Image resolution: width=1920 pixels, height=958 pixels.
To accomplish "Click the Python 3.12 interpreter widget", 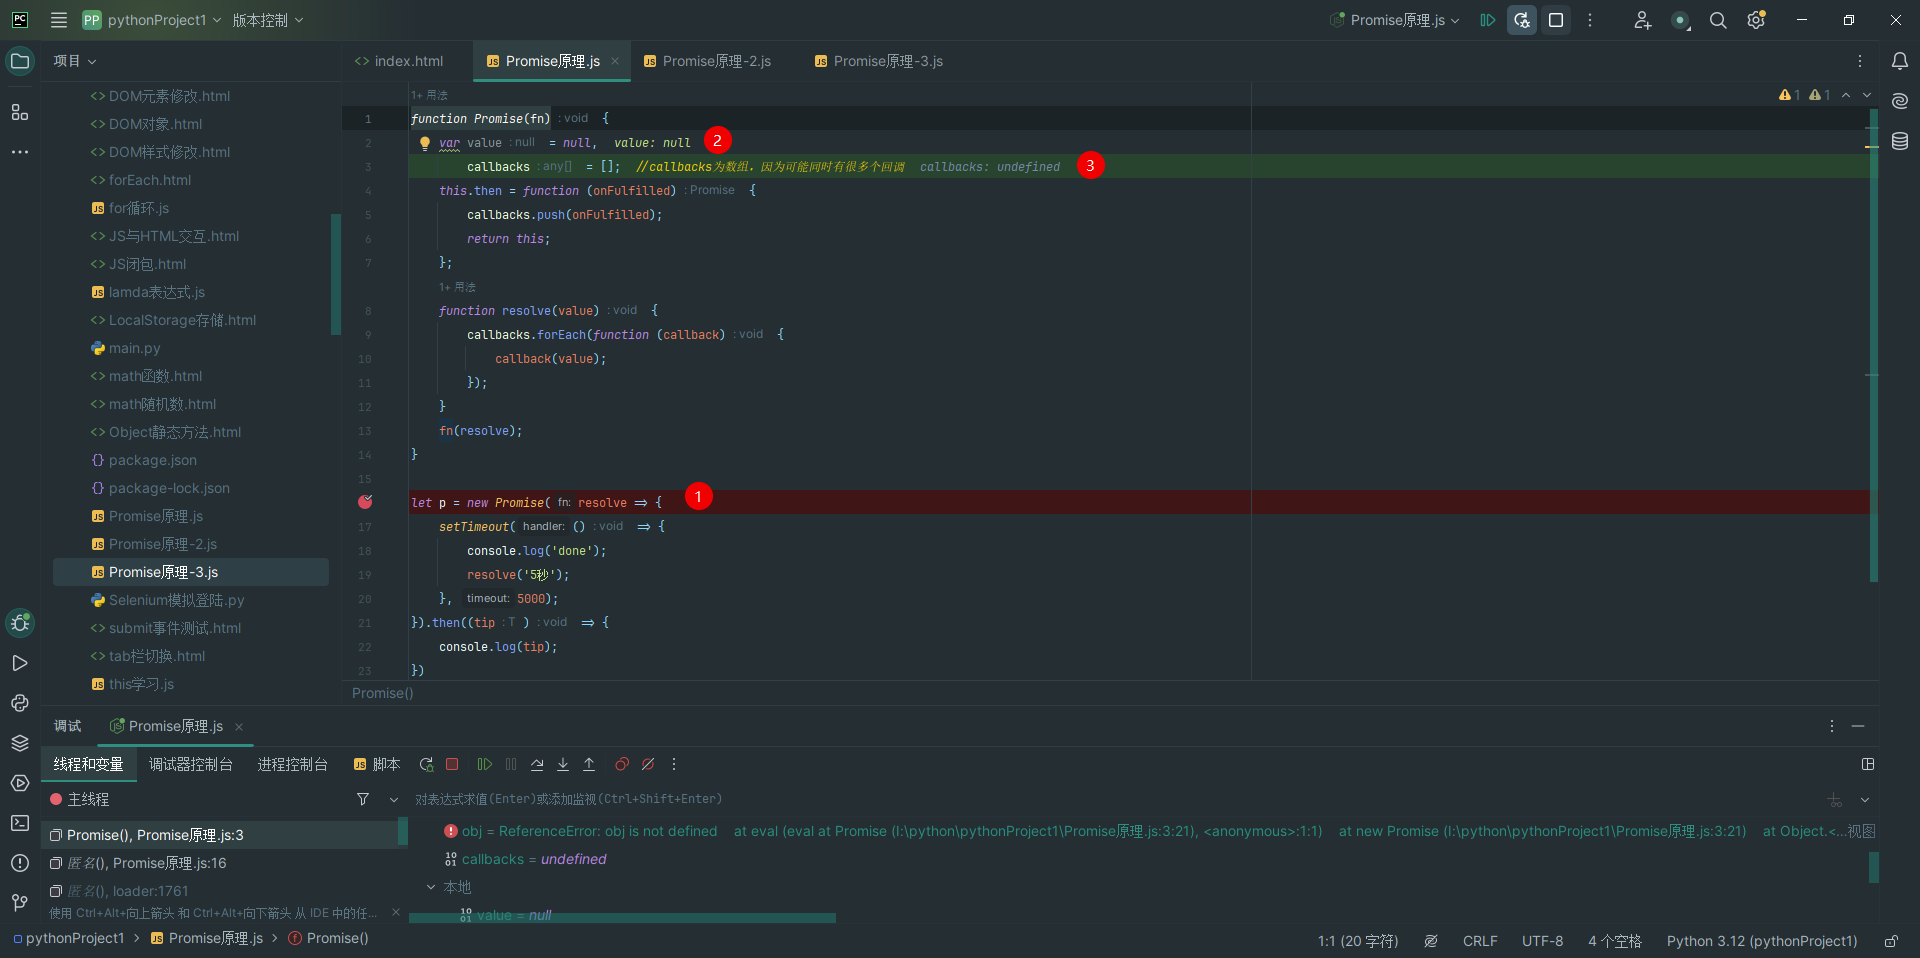I will point(1762,941).
